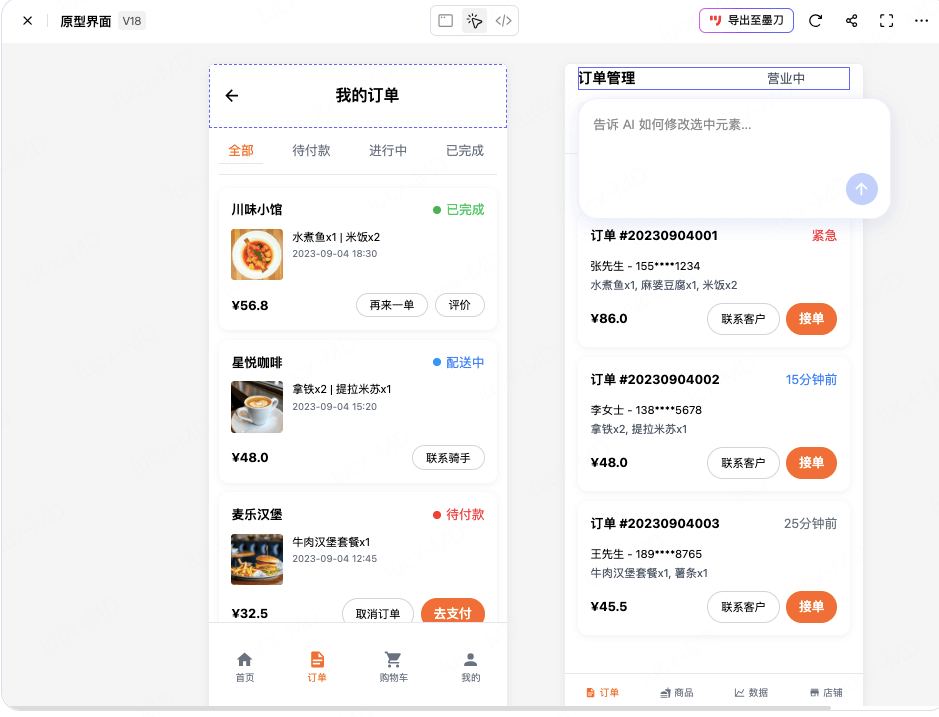Viewport: 939px width, 717px height.
Task: Click 接单 on order #20230904003
Action: point(811,607)
